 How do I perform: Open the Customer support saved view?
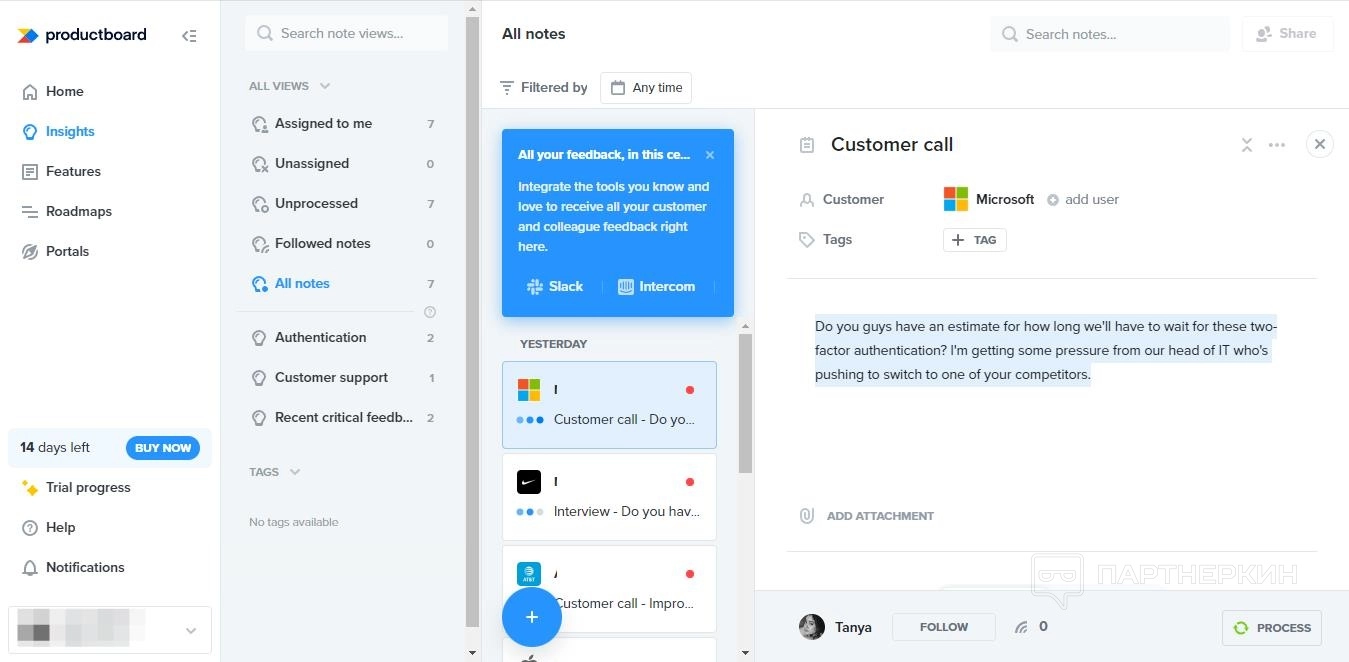(x=342, y=377)
